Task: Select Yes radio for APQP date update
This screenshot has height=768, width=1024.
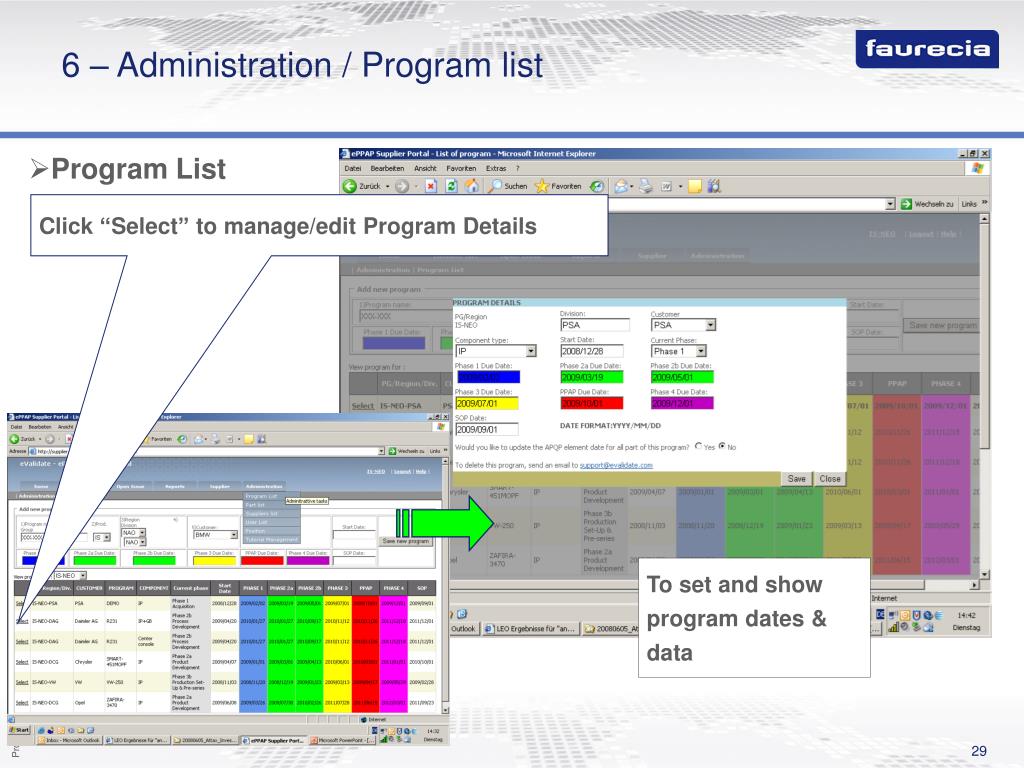Action: 698,446
